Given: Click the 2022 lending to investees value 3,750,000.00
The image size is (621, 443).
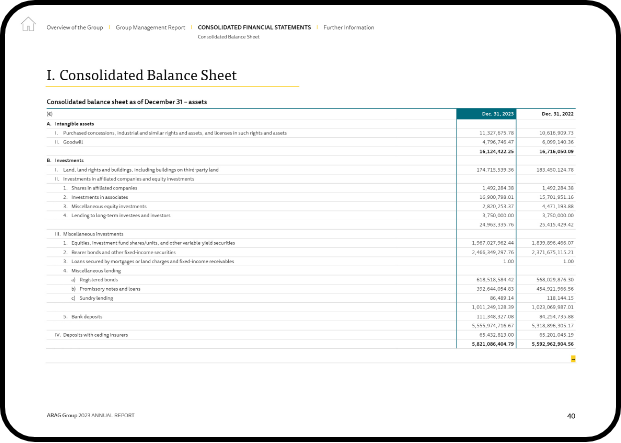Looking at the screenshot, I should (x=558, y=215).
